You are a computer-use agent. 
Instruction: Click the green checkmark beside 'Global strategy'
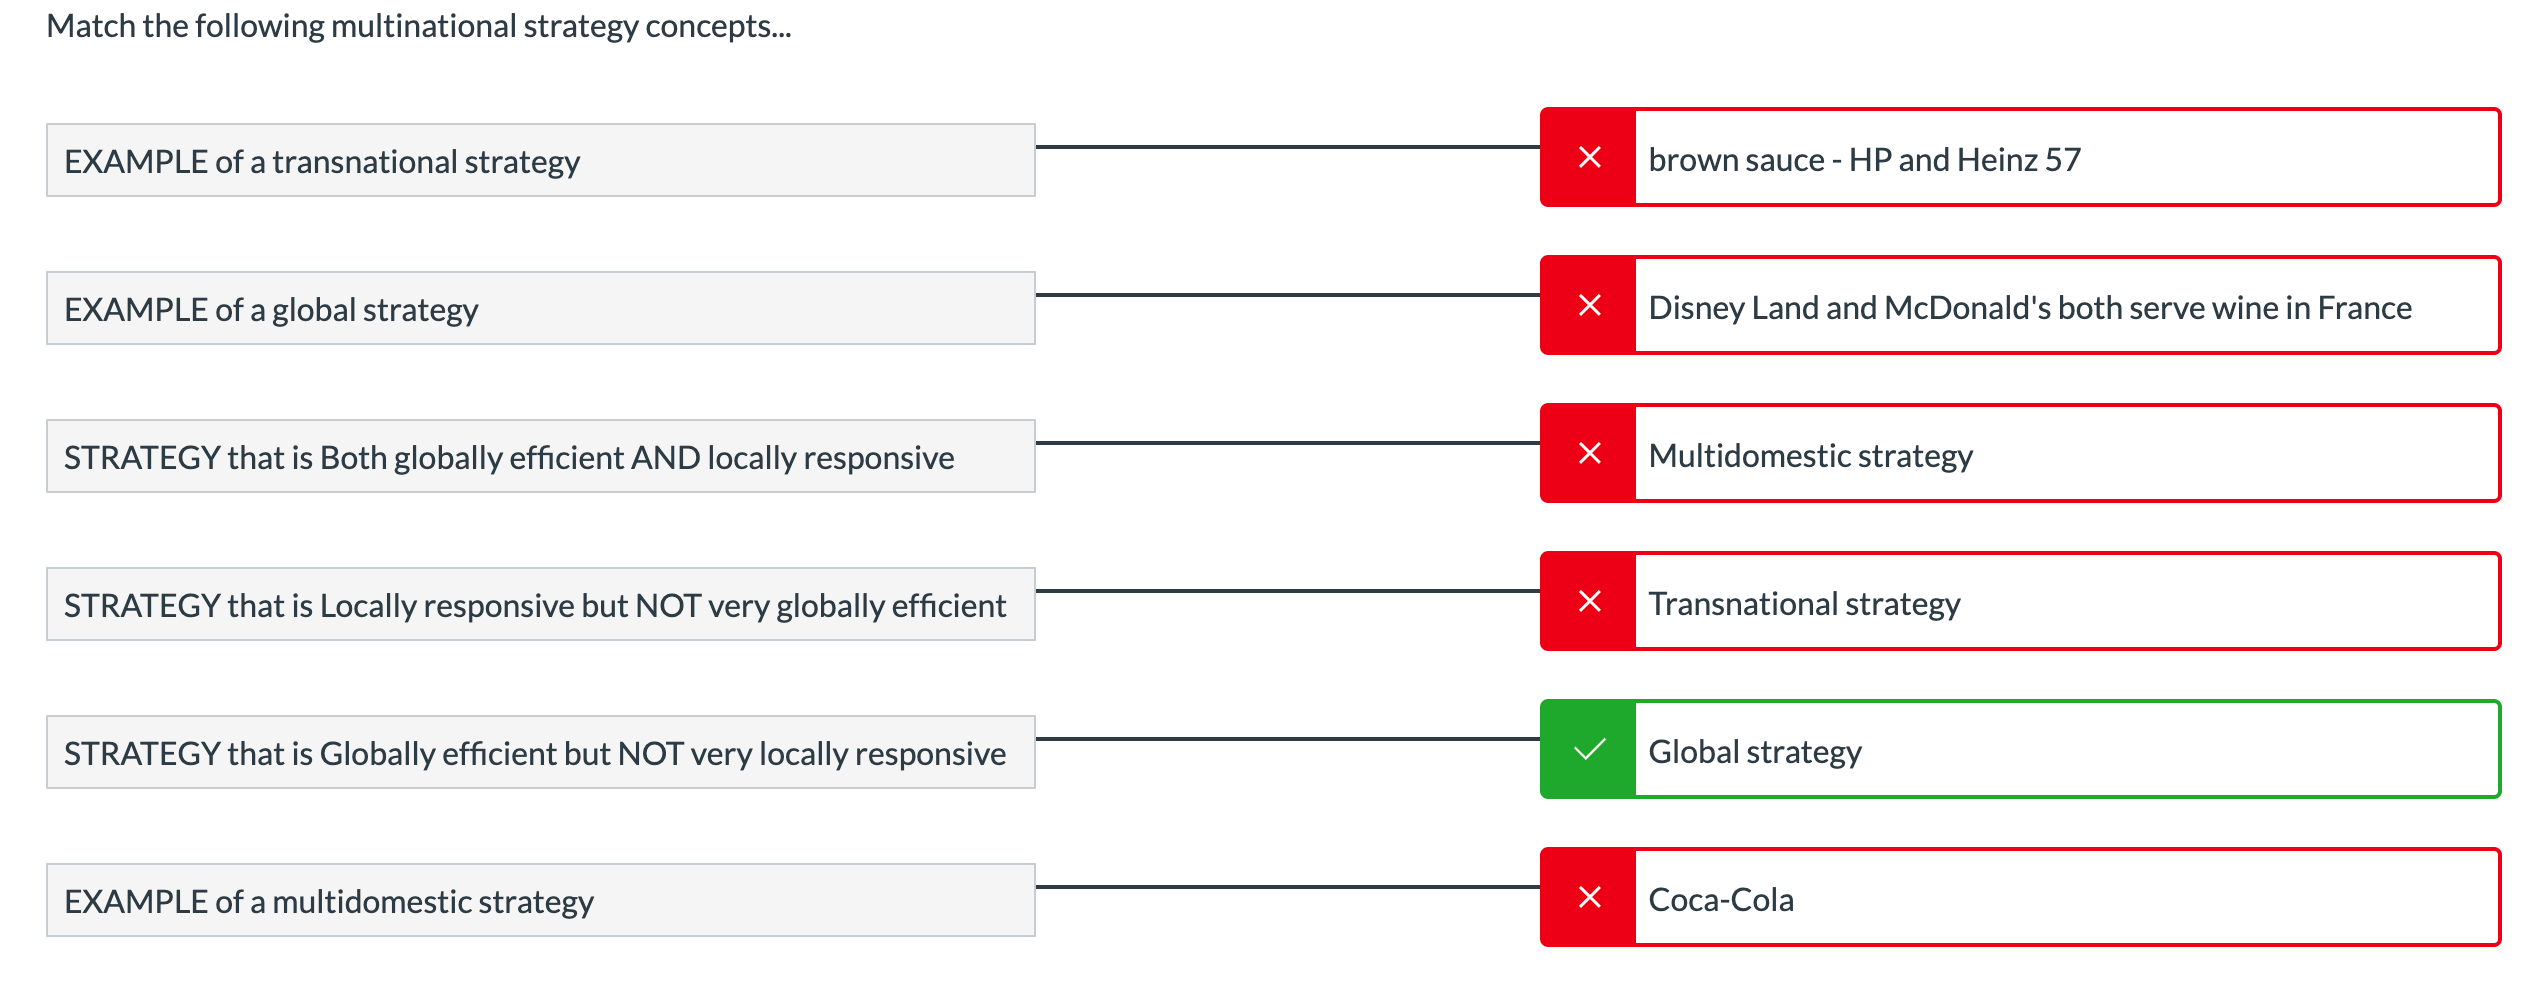(x=1590, y=749)
